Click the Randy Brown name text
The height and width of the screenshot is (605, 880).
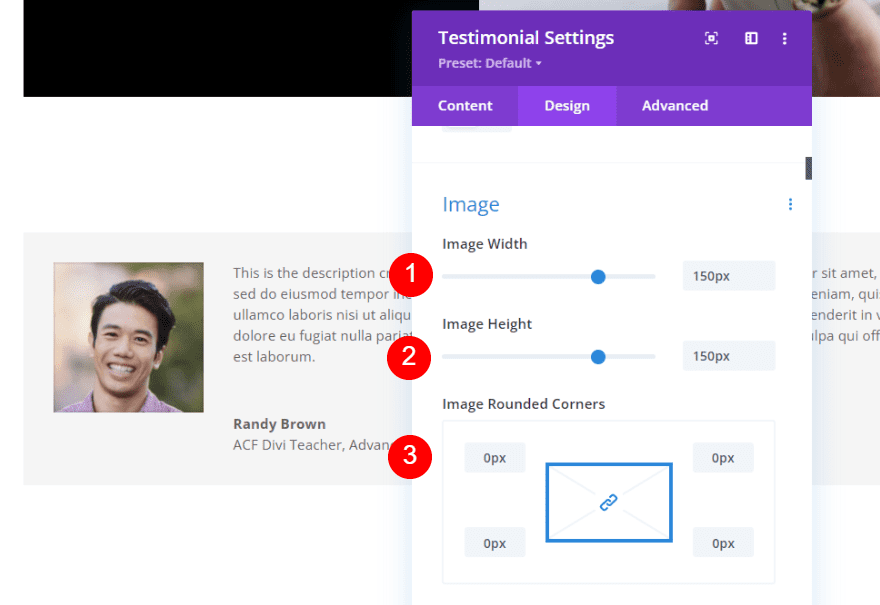[x=279, y=423]
